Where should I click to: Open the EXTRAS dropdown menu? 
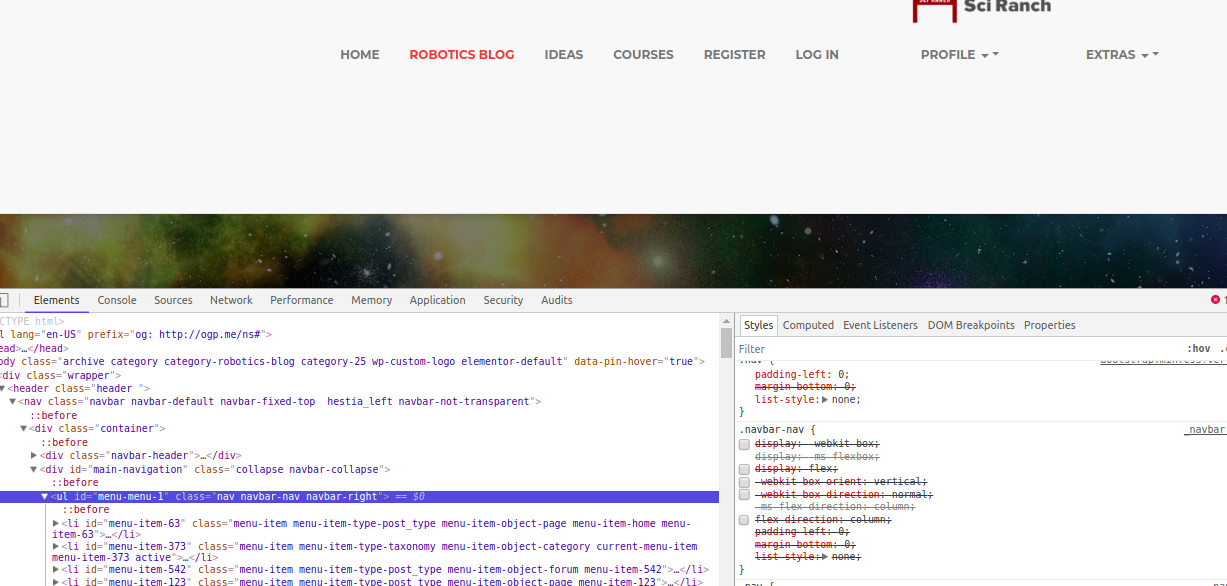pos(1121,55)
